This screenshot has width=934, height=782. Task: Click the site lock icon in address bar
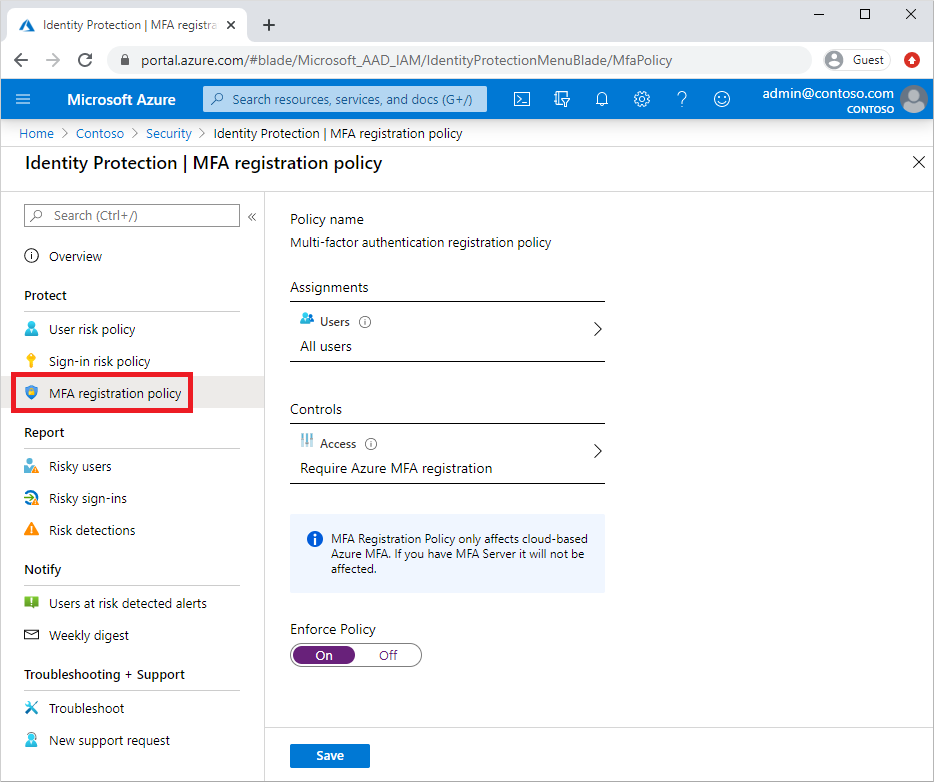click(x=124, y=60)
